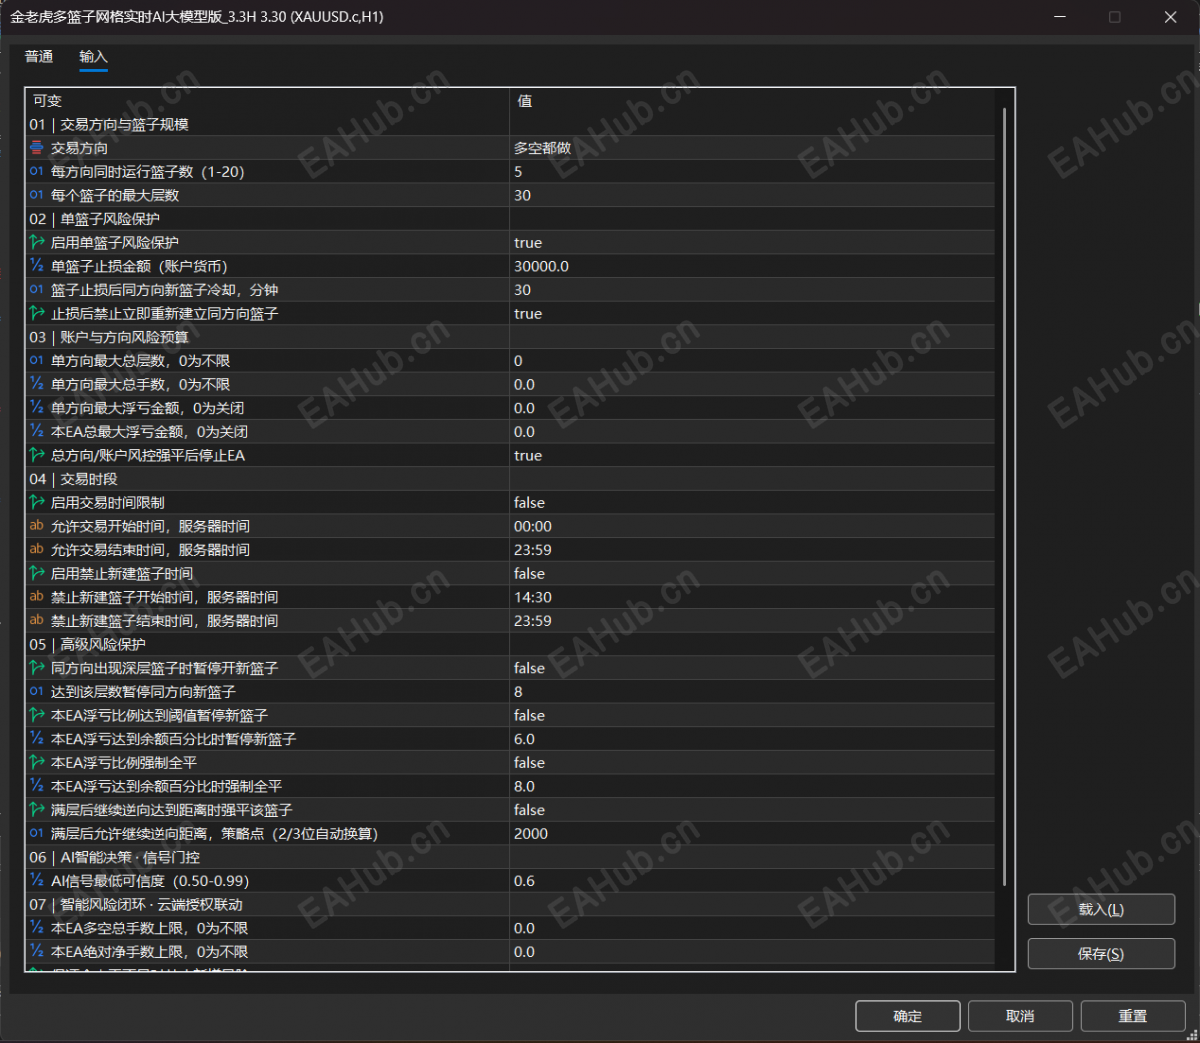1200x1043 pixels.
Task: Click the integer icon beside 满层后允许继续逆向距离
Action: click(37, 834)
